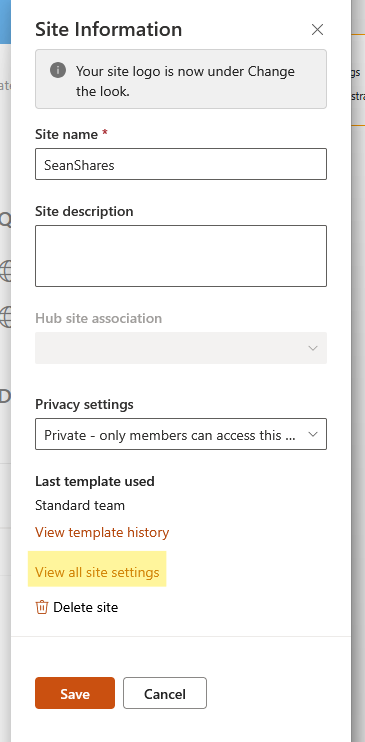Click the 'Your site logo is now under' message

click(185, 81)
